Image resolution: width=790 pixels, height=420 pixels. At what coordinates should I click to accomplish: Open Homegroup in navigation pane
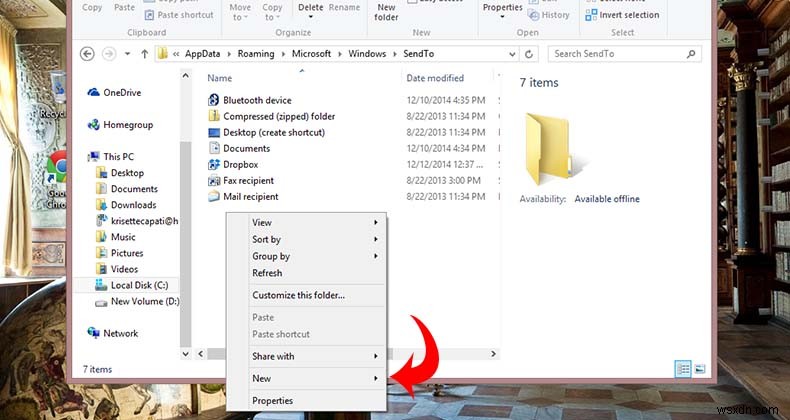tap(120, 125)
